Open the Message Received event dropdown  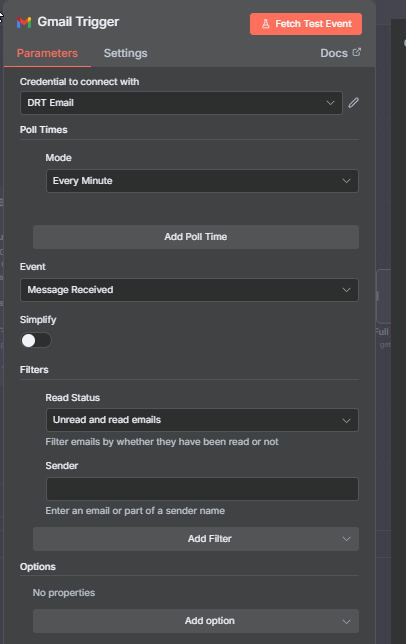(189, 290)
